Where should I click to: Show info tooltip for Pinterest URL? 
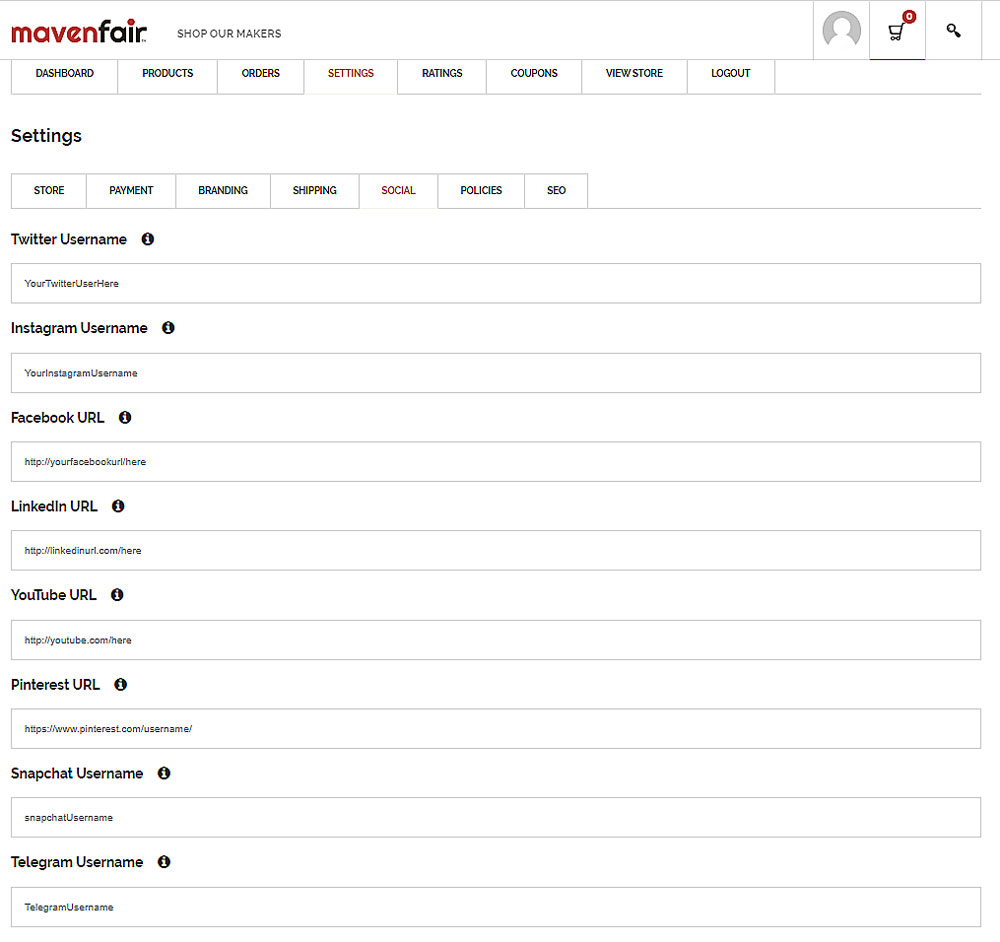click(x=121, y=685)
